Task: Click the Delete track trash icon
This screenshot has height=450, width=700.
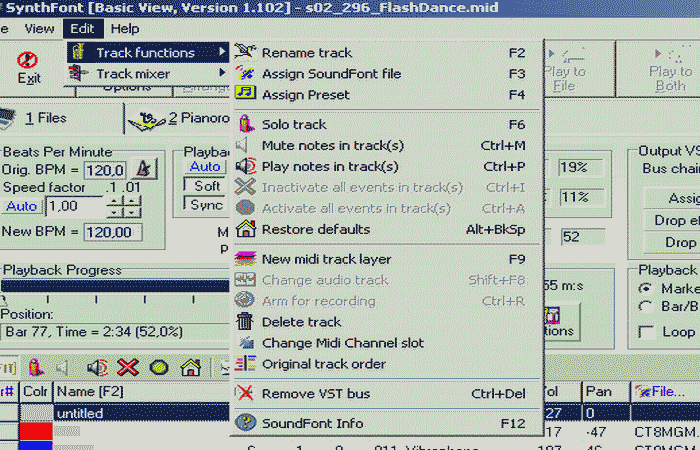Action: click(245, 322)
